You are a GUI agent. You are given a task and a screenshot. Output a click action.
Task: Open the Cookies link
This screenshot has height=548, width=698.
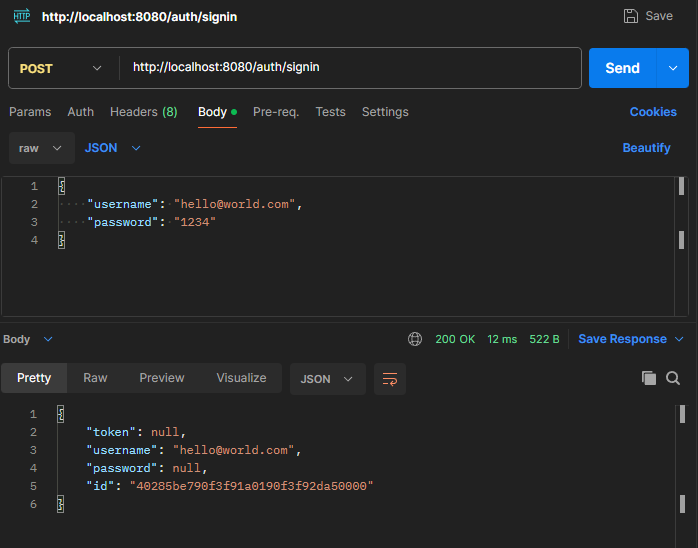coord(653,112)
